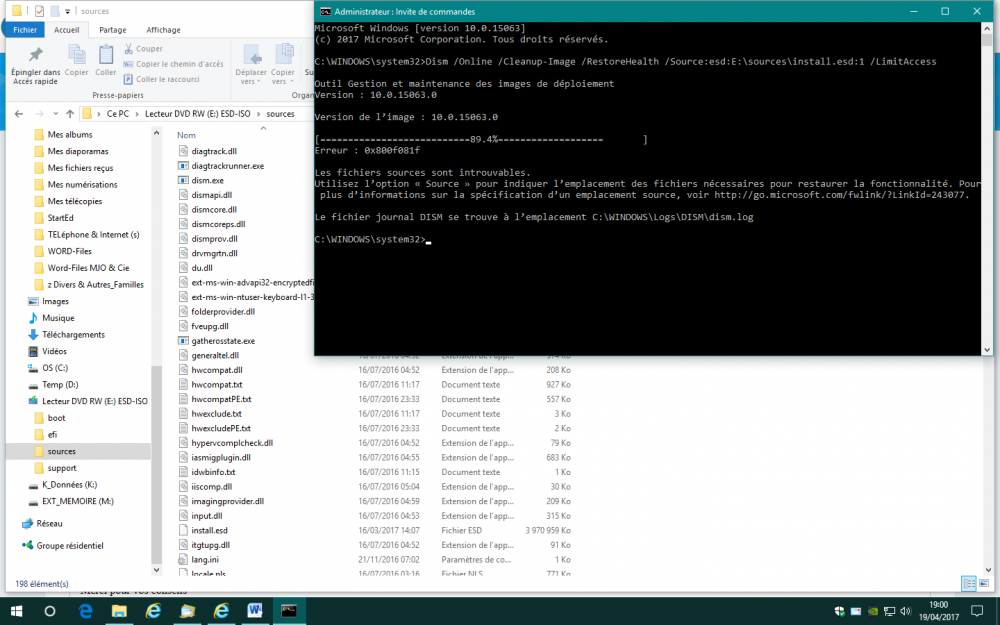Click Copier le chemin d'accès

(179, 64)
